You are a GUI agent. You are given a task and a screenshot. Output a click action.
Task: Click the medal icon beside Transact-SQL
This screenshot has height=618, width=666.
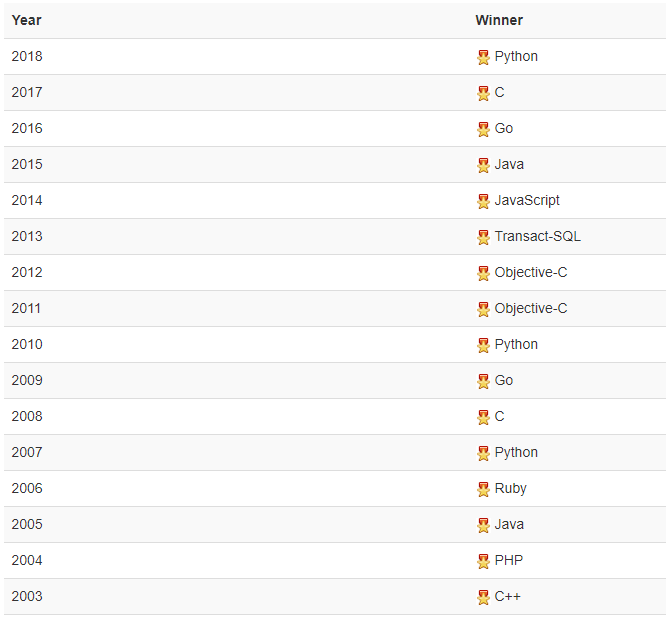pos(483,237)
